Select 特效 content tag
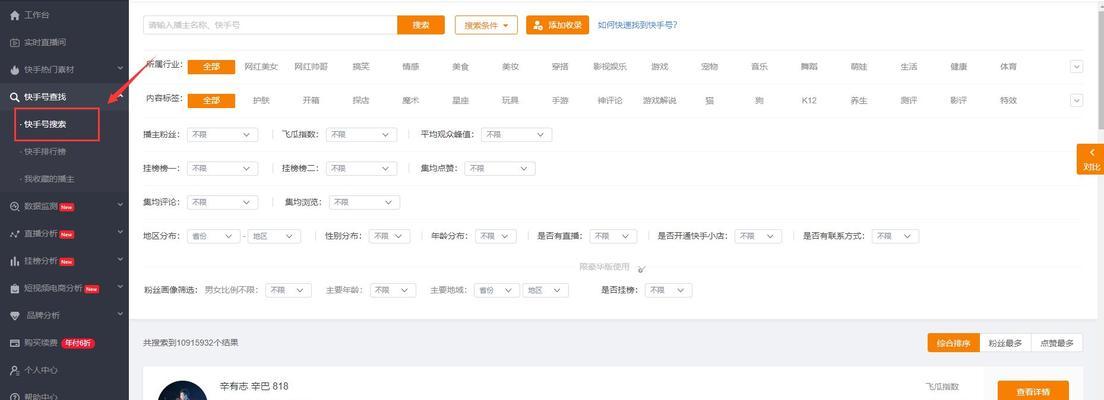Viewport: 1104px width, 400px height. click(1008, 101)
